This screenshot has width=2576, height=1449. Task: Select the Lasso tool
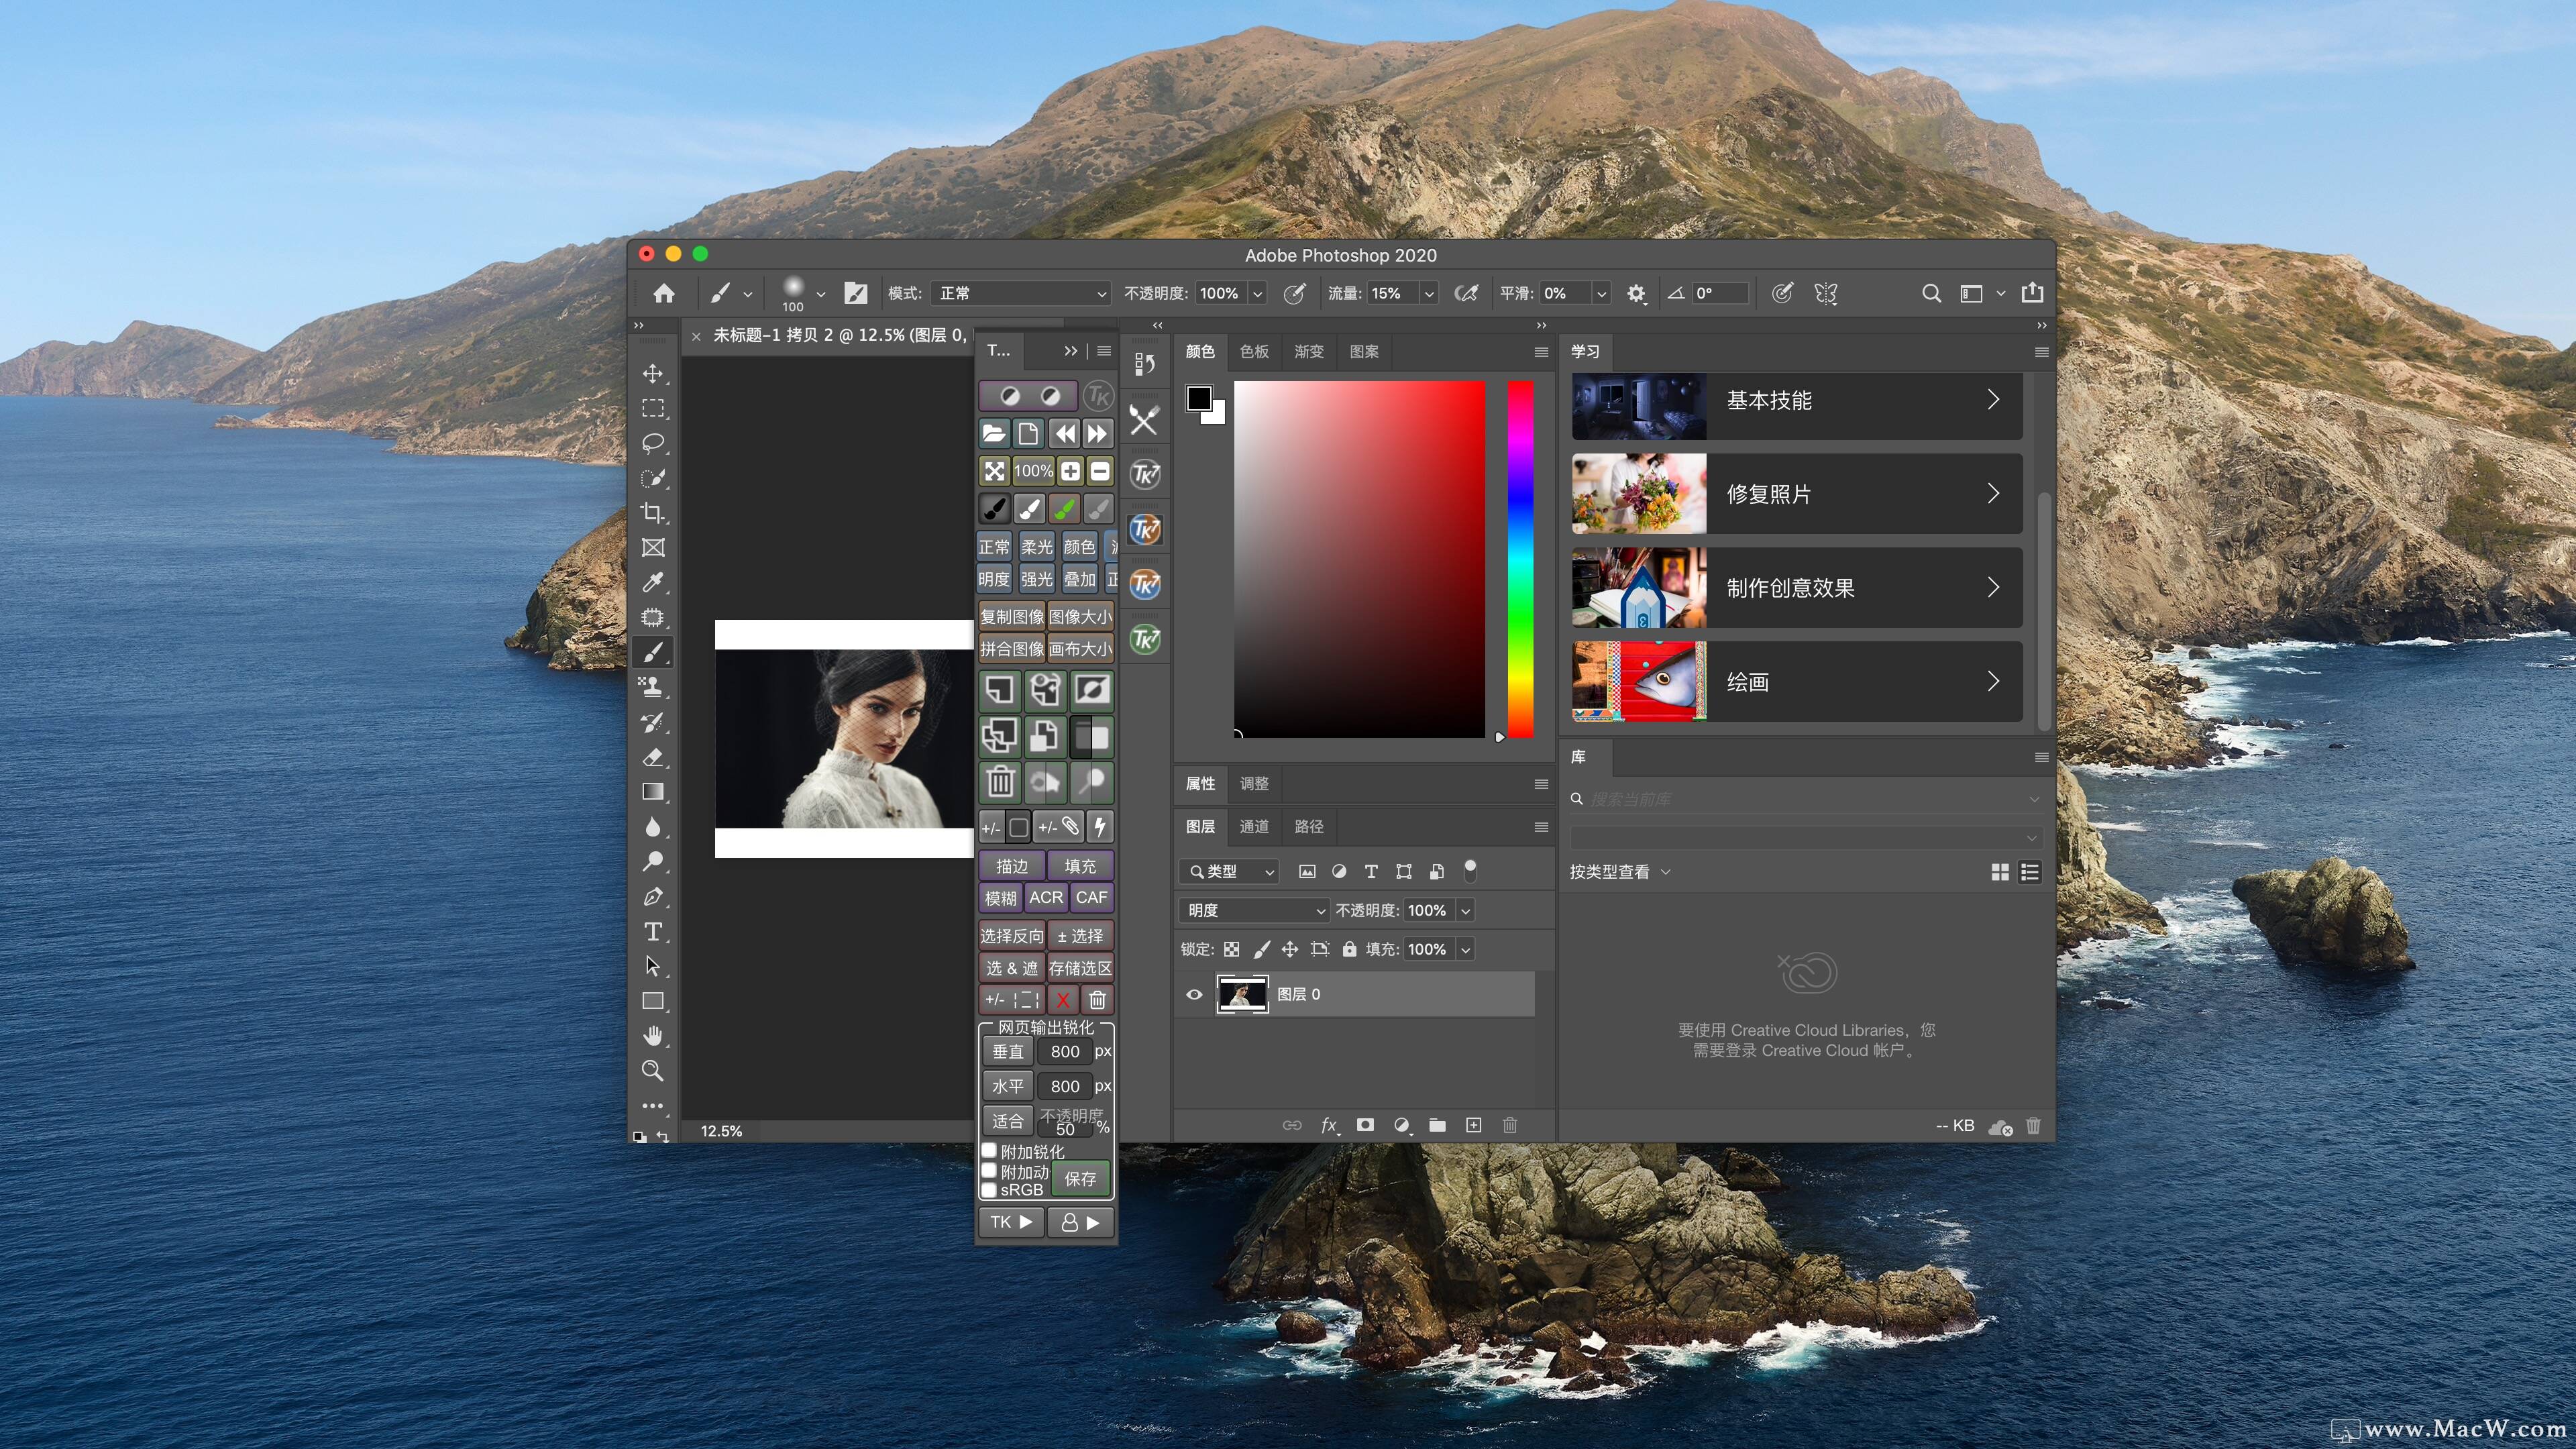point(653,443)
